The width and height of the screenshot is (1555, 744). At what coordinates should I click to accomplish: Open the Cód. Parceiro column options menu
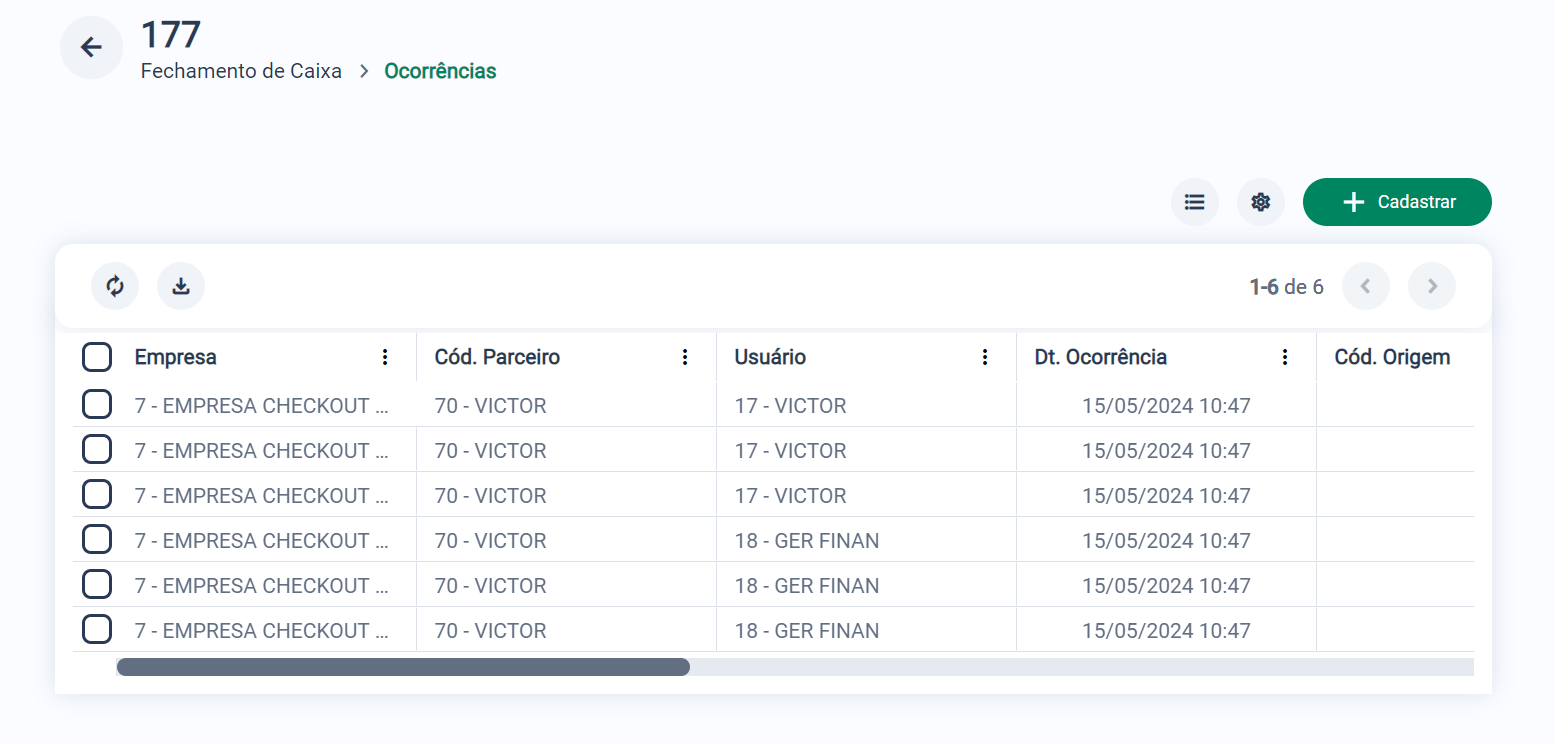685,357
